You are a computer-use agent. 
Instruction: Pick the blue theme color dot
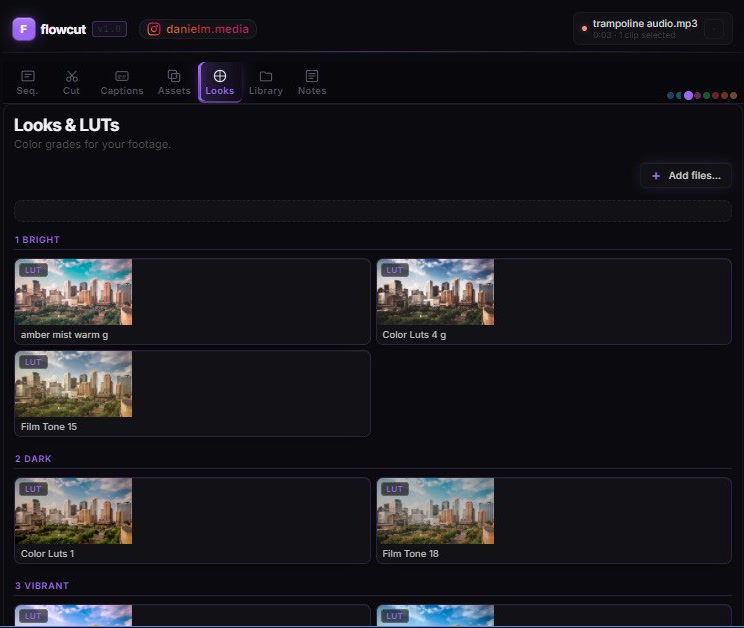pyautogui.click(x=670, y=95)
